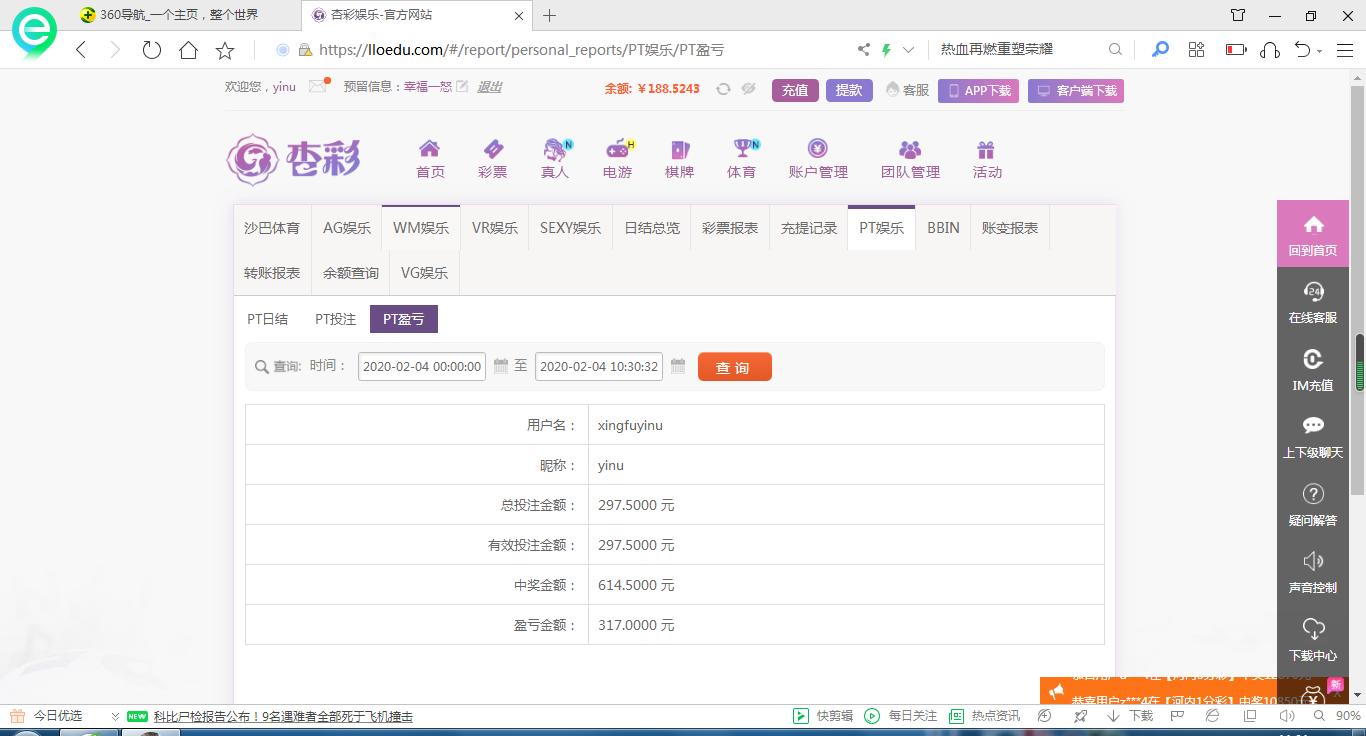Screen dimensions: 1366x736
Task: Click the balance refresh icon
Action: 723,89
